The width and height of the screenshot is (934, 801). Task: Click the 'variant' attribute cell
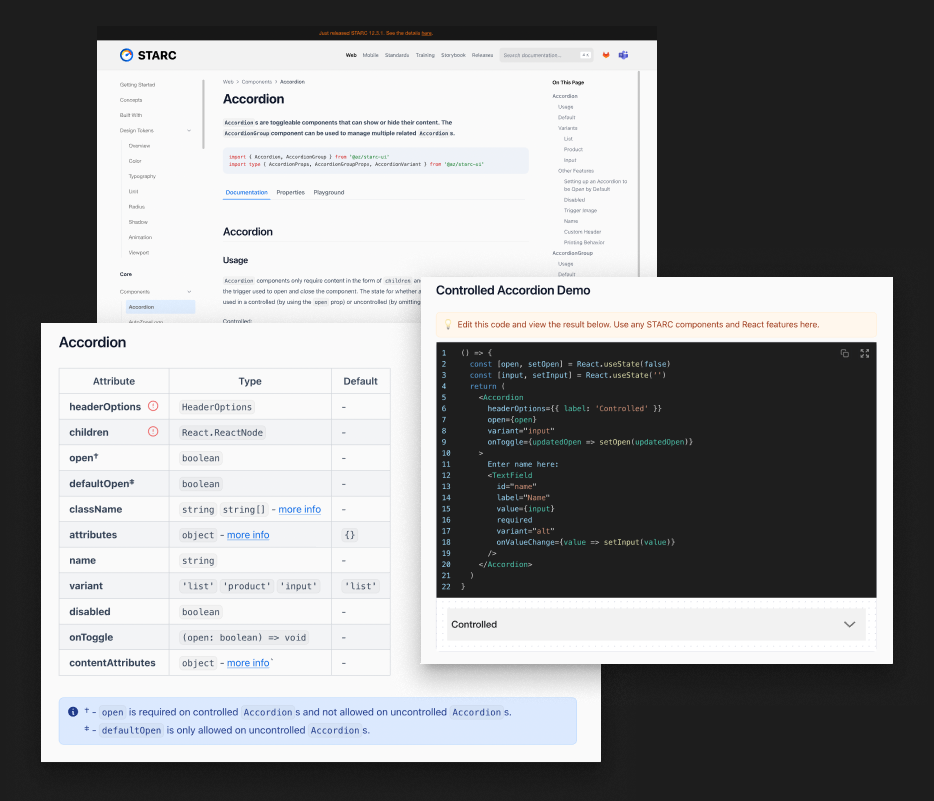pos(114,586)
